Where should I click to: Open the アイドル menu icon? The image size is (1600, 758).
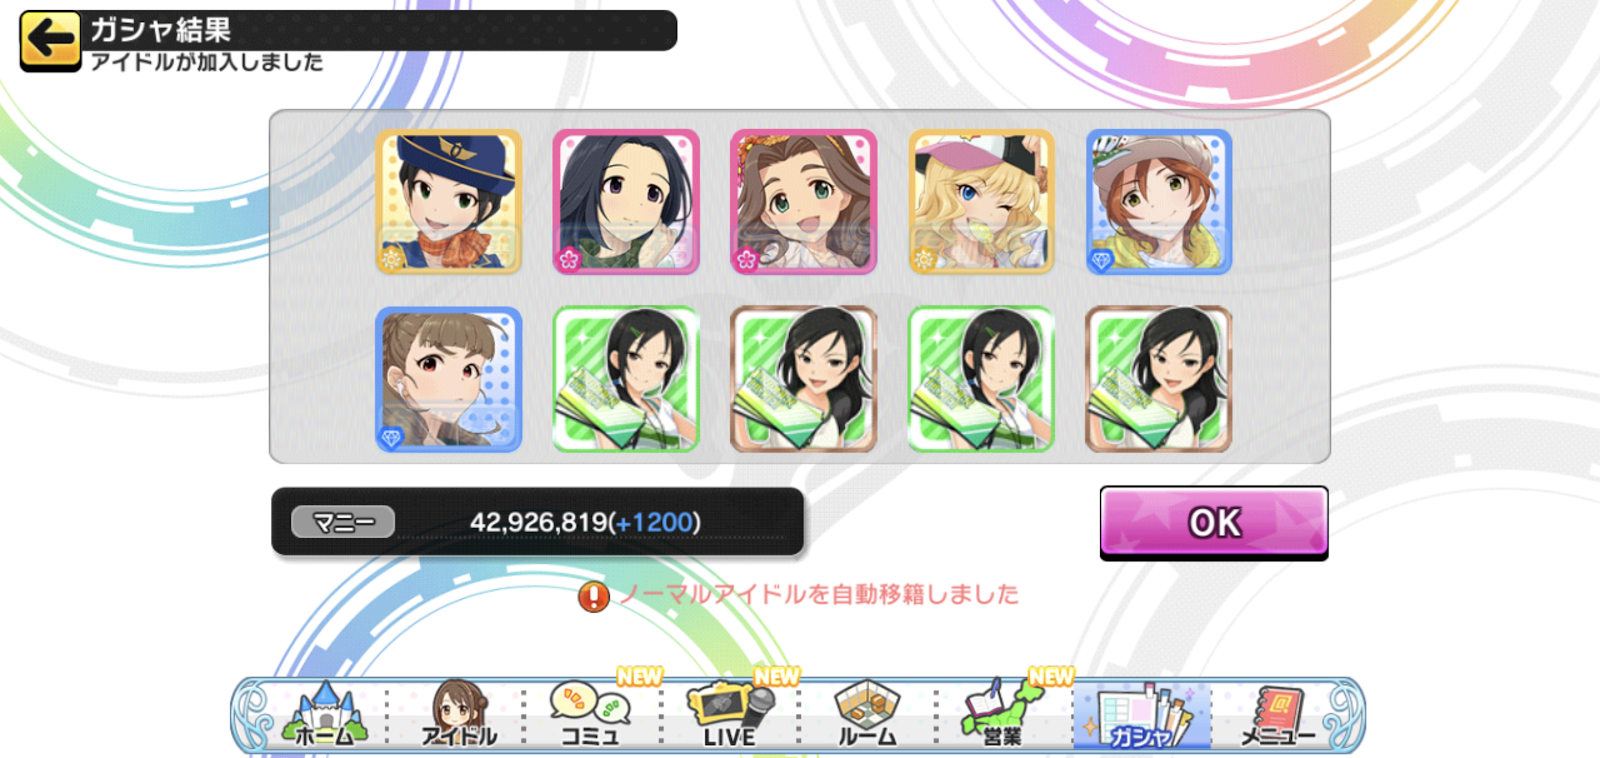point(459,715)
